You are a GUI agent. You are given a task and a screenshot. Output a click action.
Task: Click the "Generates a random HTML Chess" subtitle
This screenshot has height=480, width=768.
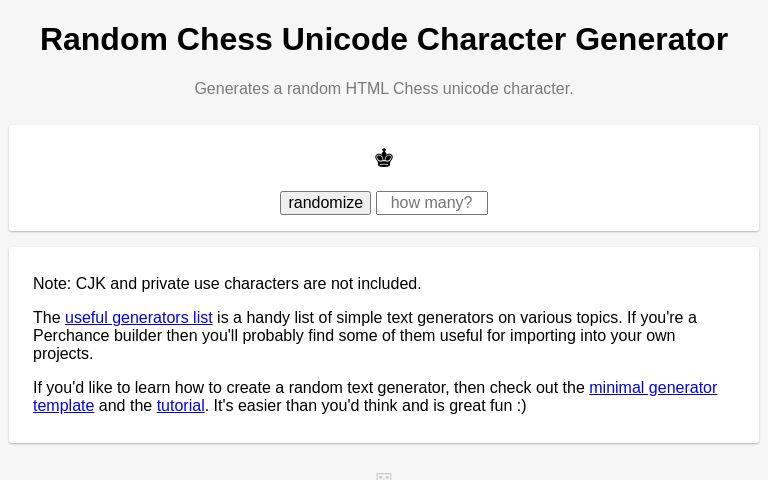tap(384, 88)
